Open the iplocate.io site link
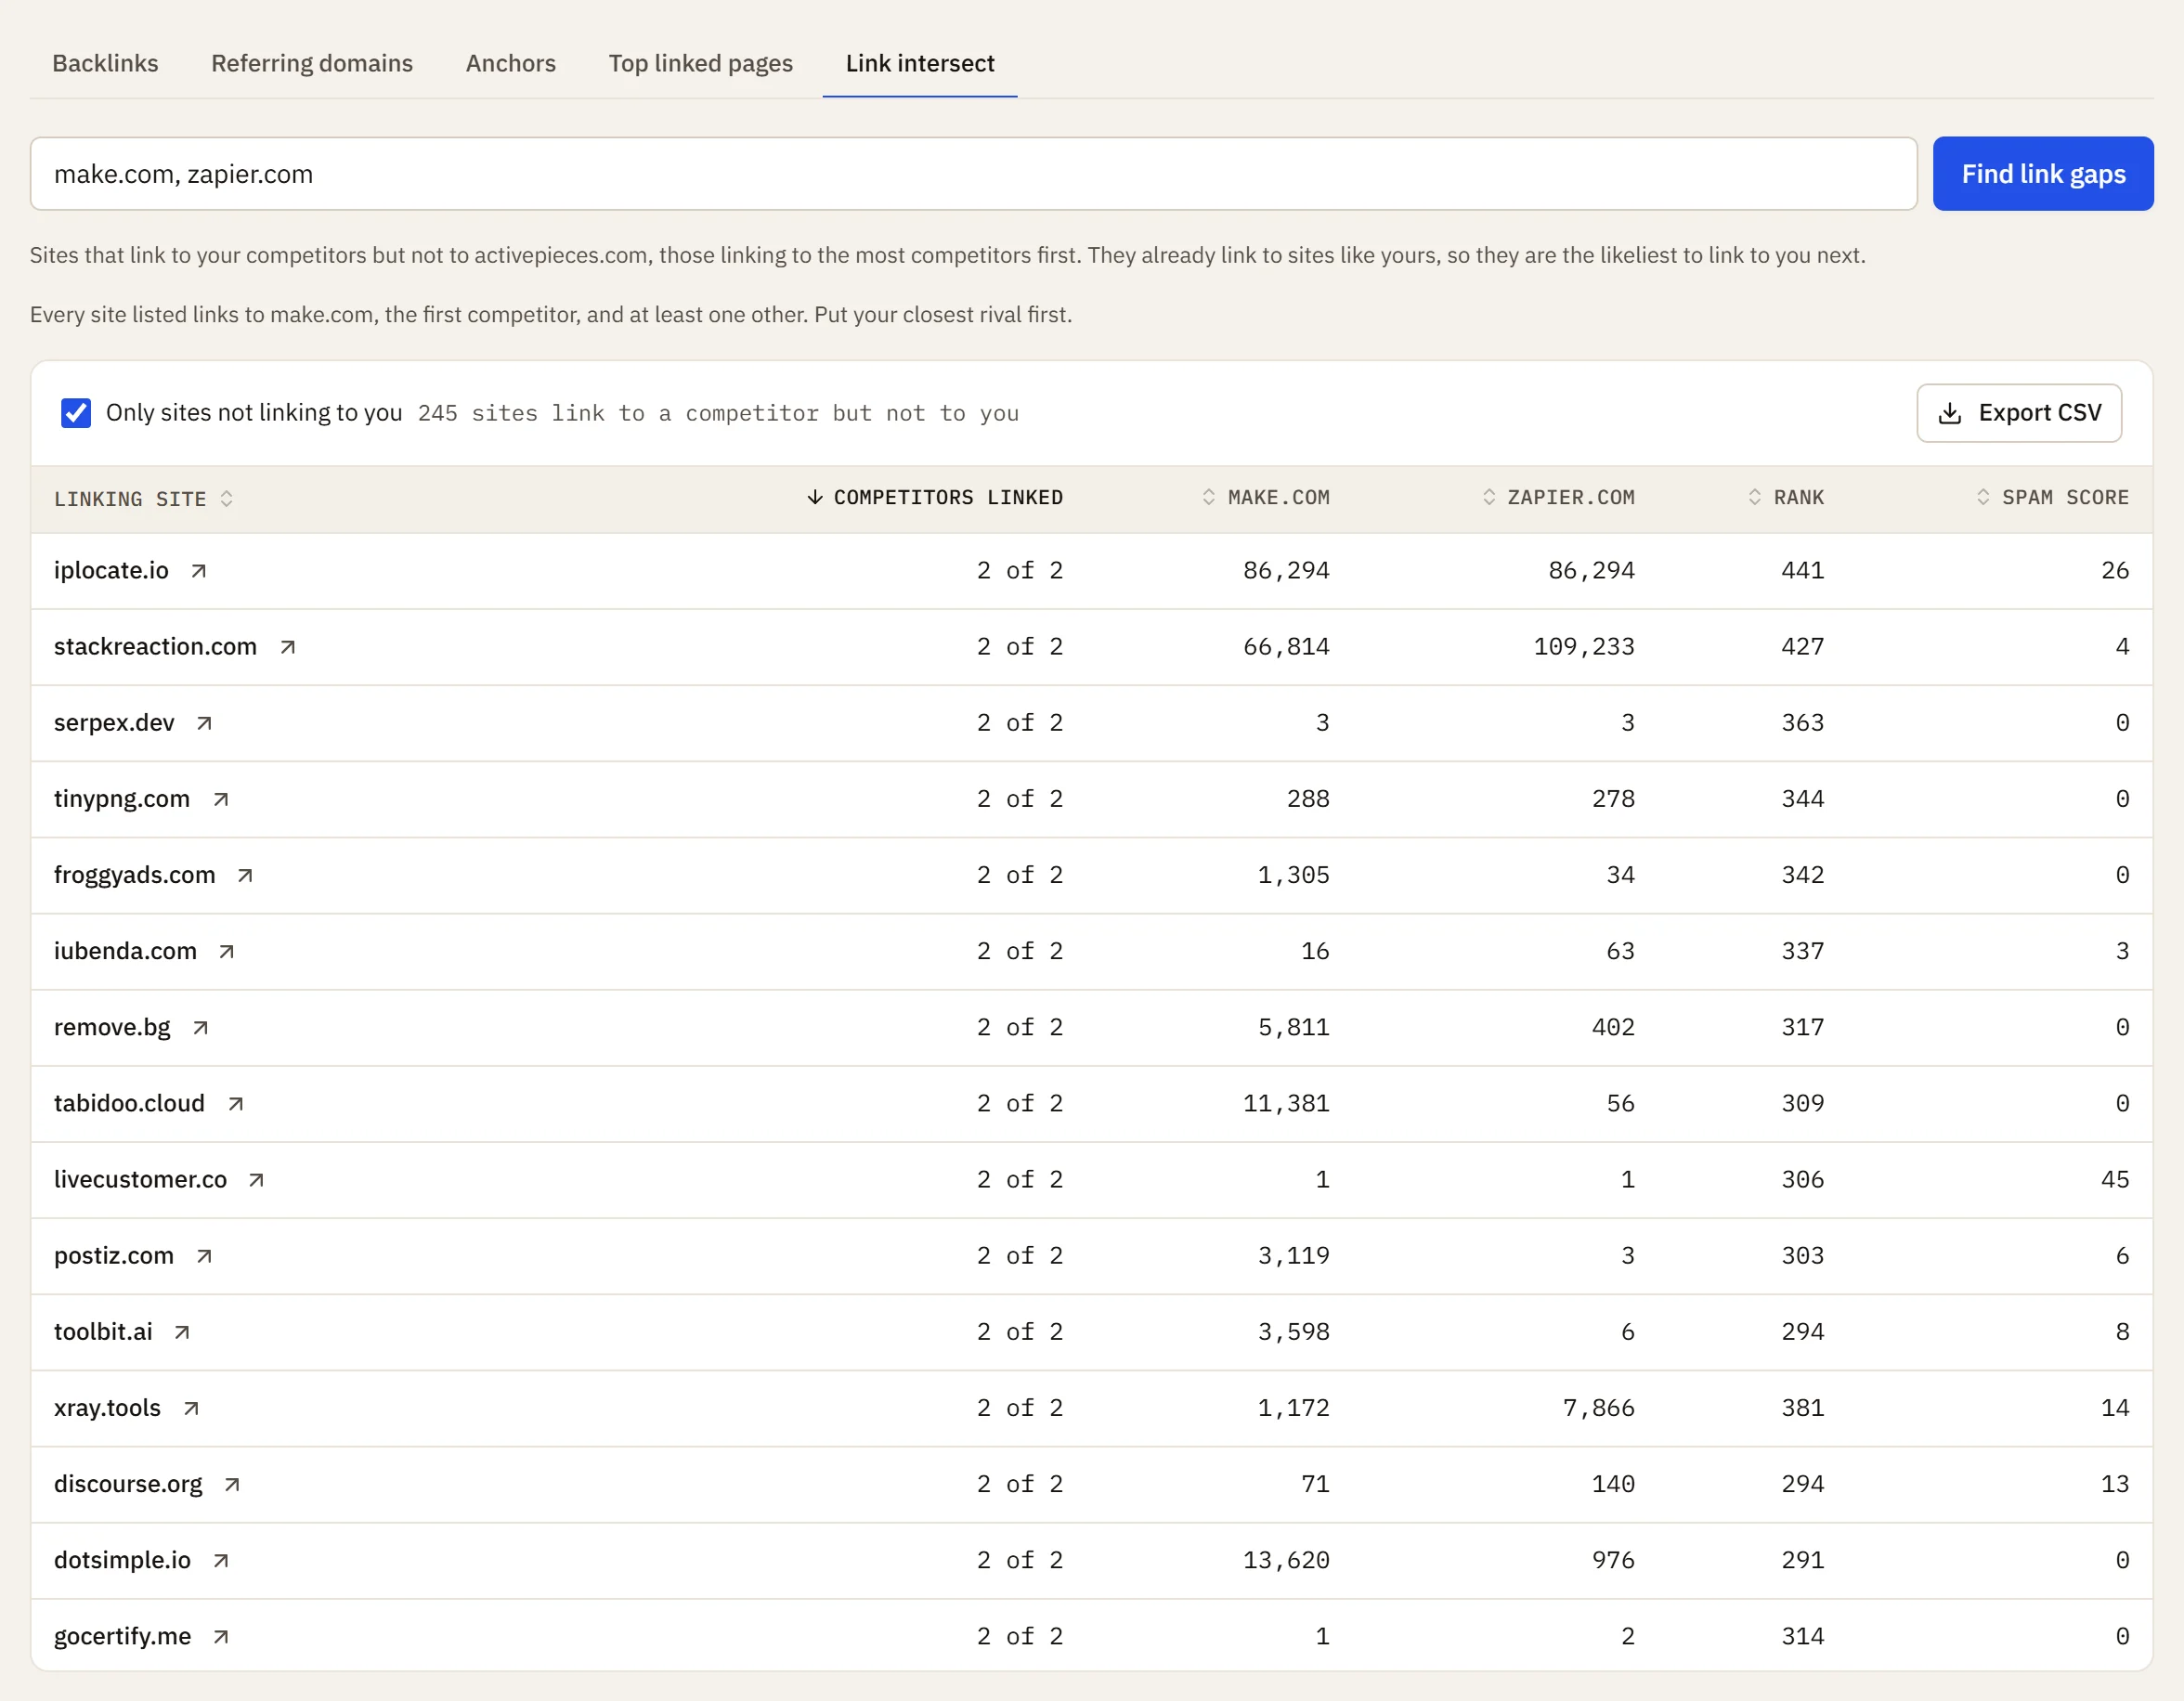Image resolution: width=2184 pixels, height=1701 pixels. point(111,570)
